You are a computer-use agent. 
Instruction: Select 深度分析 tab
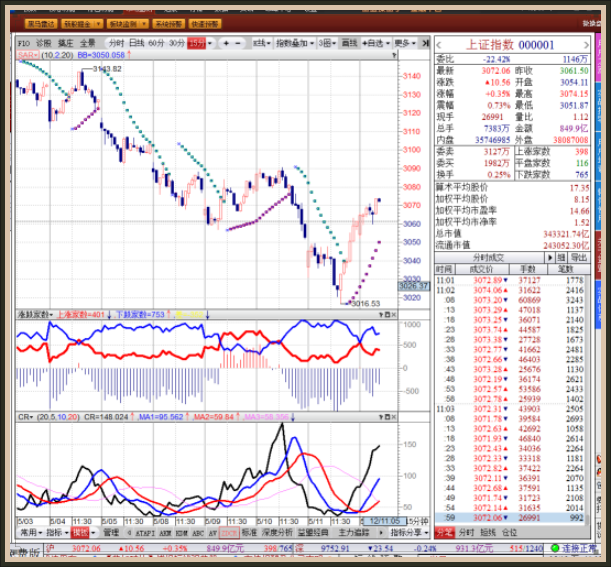tap(277, 532)
